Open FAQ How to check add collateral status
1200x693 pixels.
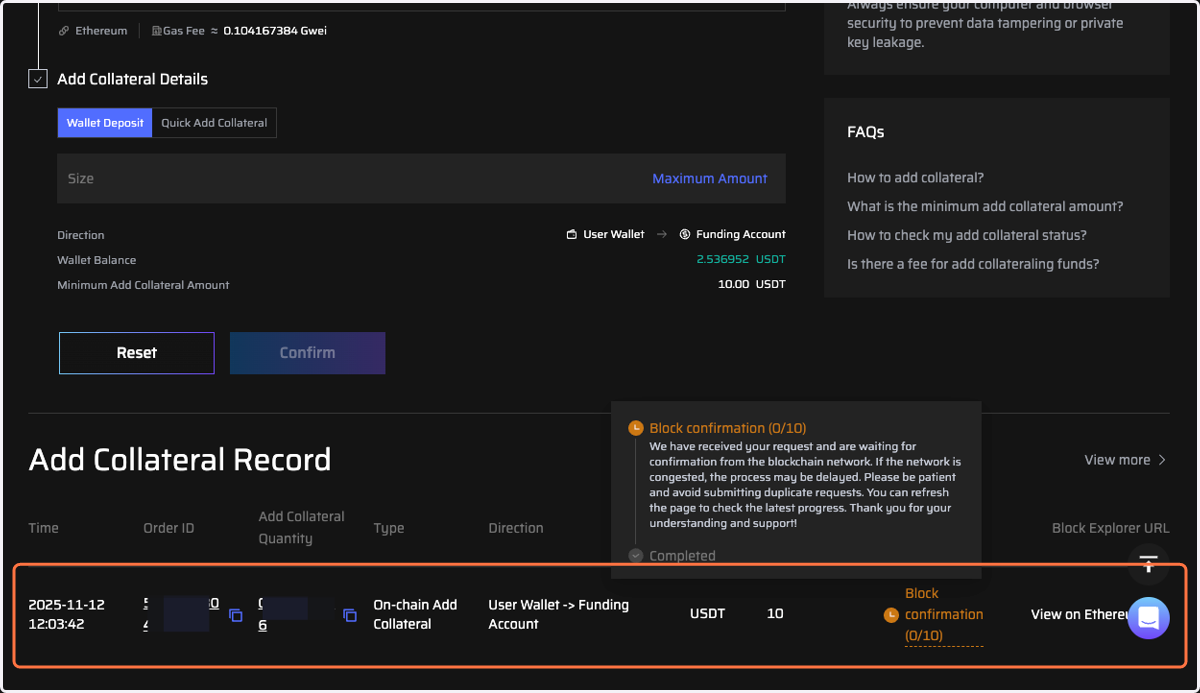tap(967, 236)
